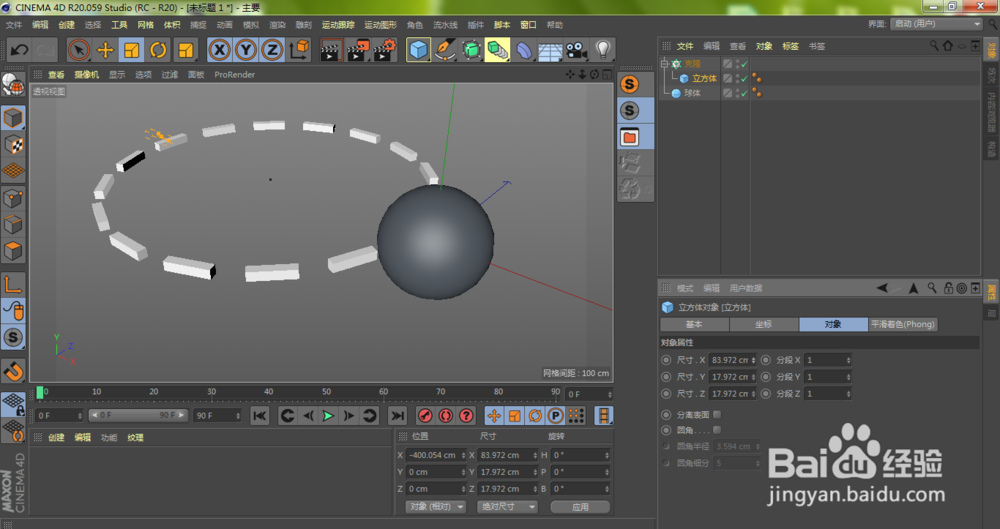Screen dimensions: 1000x529
Task: Open the subdivision surface generators icon
Action: (x=471, y=50)
